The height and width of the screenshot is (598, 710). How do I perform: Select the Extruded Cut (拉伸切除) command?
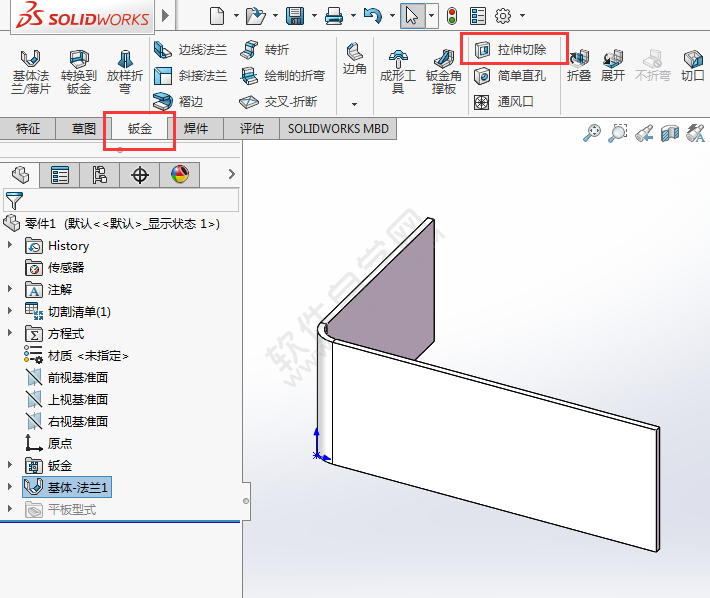tap(510, 49)
